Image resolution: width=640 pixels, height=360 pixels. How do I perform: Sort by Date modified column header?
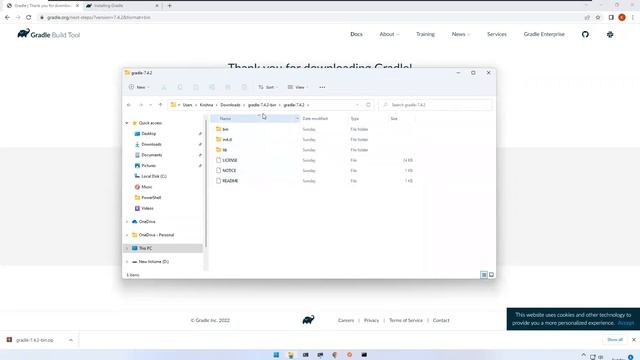click(315, 118)
